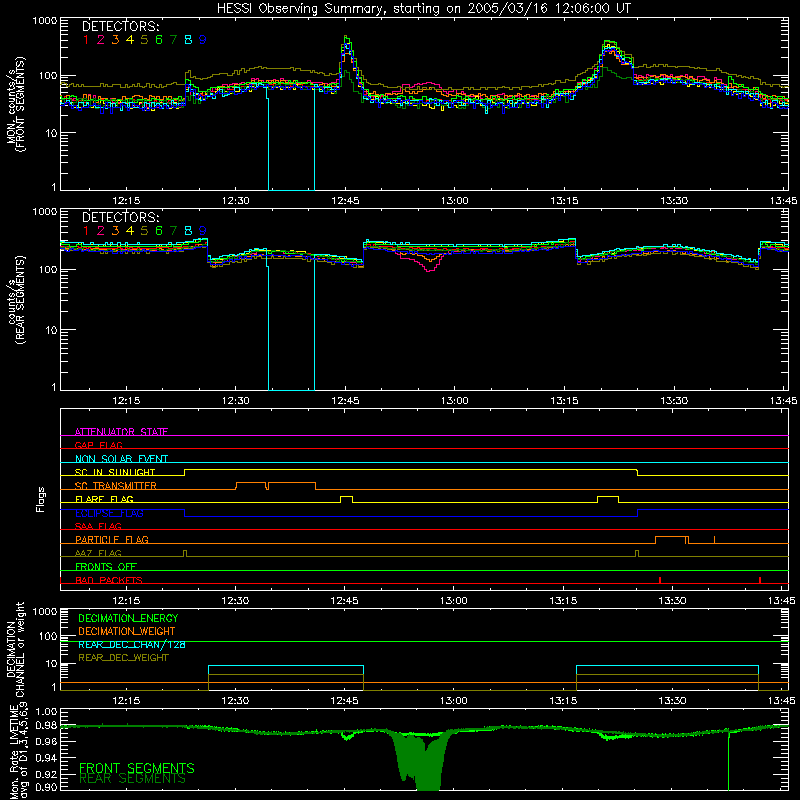Click the SC_IN_SUNLIGHT flag label
Screen dimensions: 800x800
(x=115, y=472)
